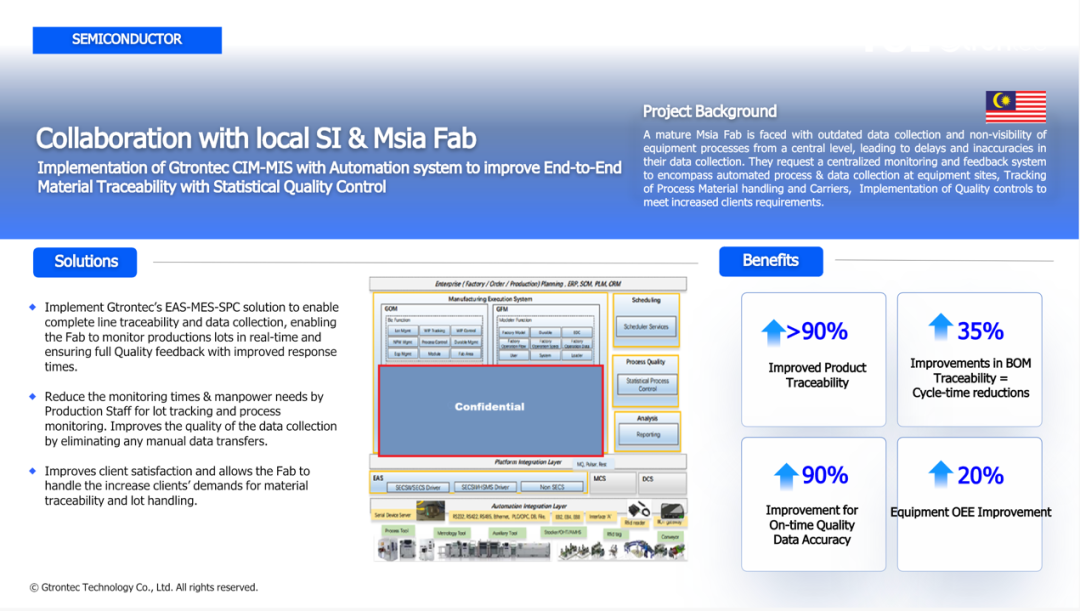Click the Equipment OEE Improvement text
Screen dimensions: 1080x611
coord(970,512)
